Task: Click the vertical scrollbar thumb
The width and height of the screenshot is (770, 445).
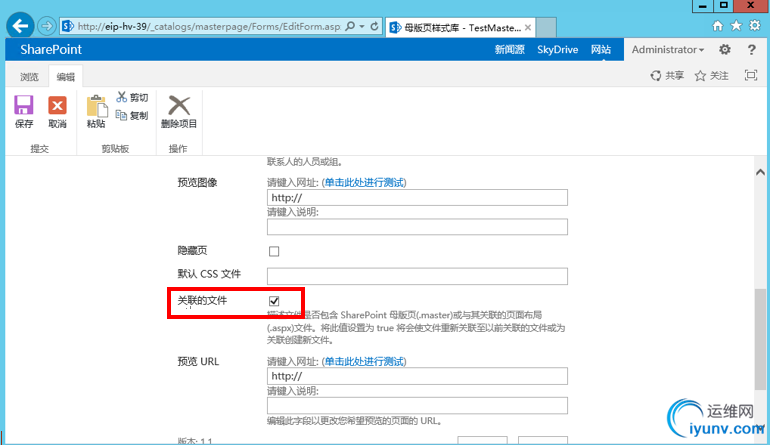Action: tap(760, 339)
